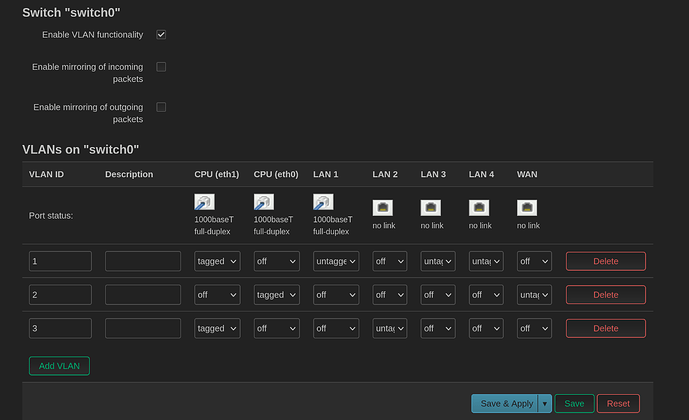Open VLAN 3 LAN 1 dropdown
689x420 pixels.
tap(336, 329)
